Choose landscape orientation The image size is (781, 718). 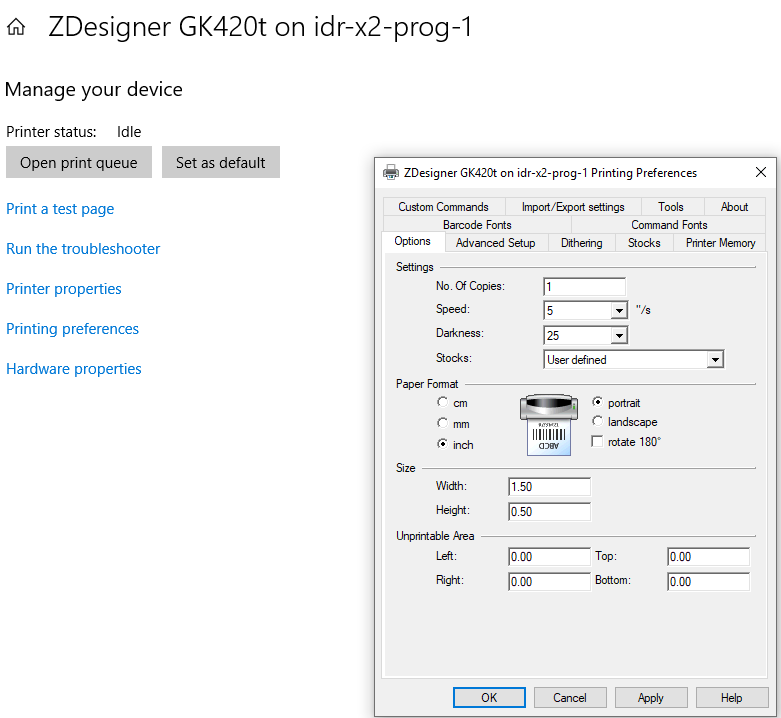pyautogui.click(x=598, y=421)
